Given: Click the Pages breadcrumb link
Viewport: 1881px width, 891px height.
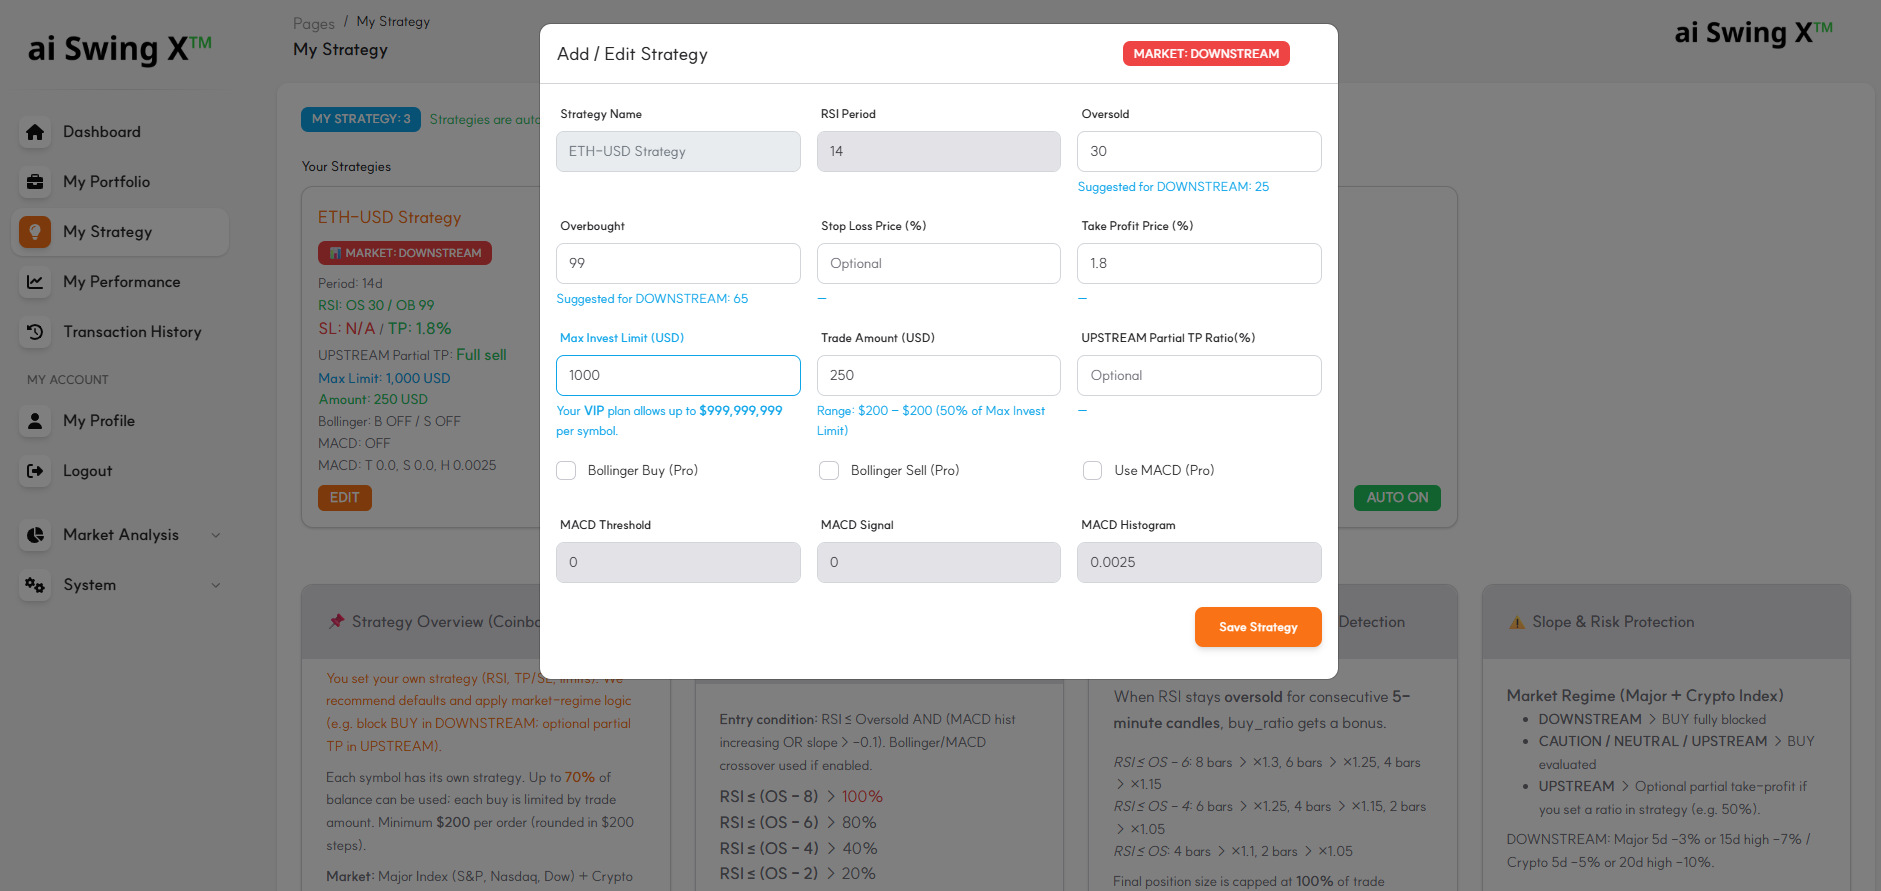Looking at the screenshot, I should [313, 23].
